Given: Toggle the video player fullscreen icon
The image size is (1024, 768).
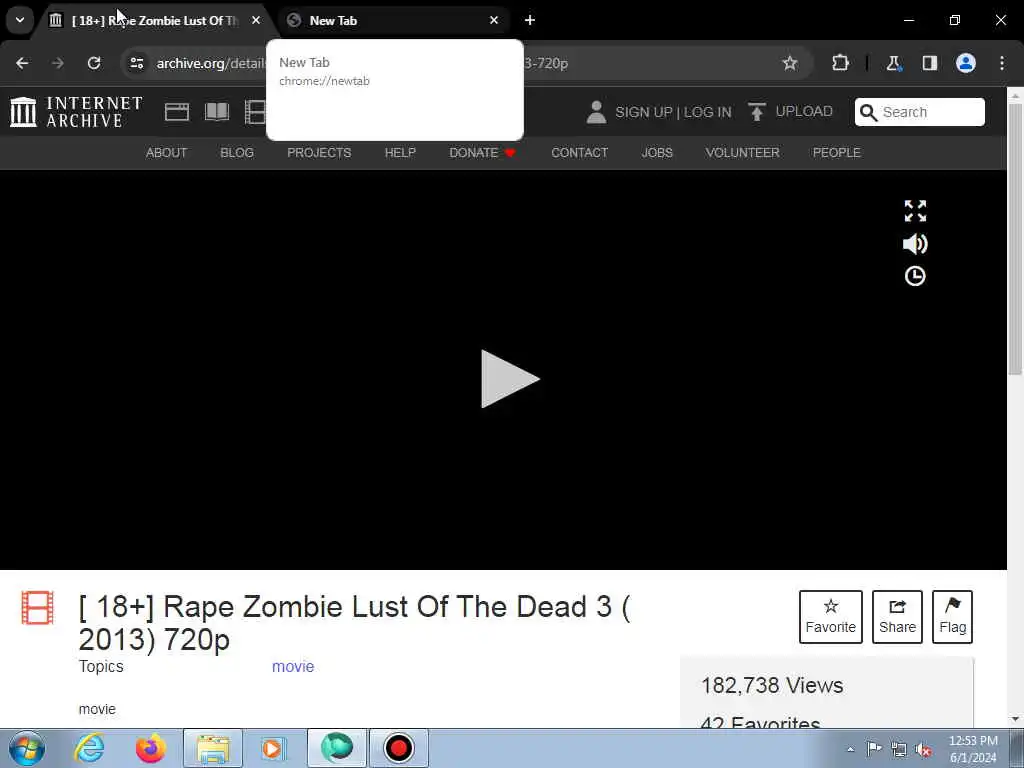Looking at the screenshot, I should 915,211.
